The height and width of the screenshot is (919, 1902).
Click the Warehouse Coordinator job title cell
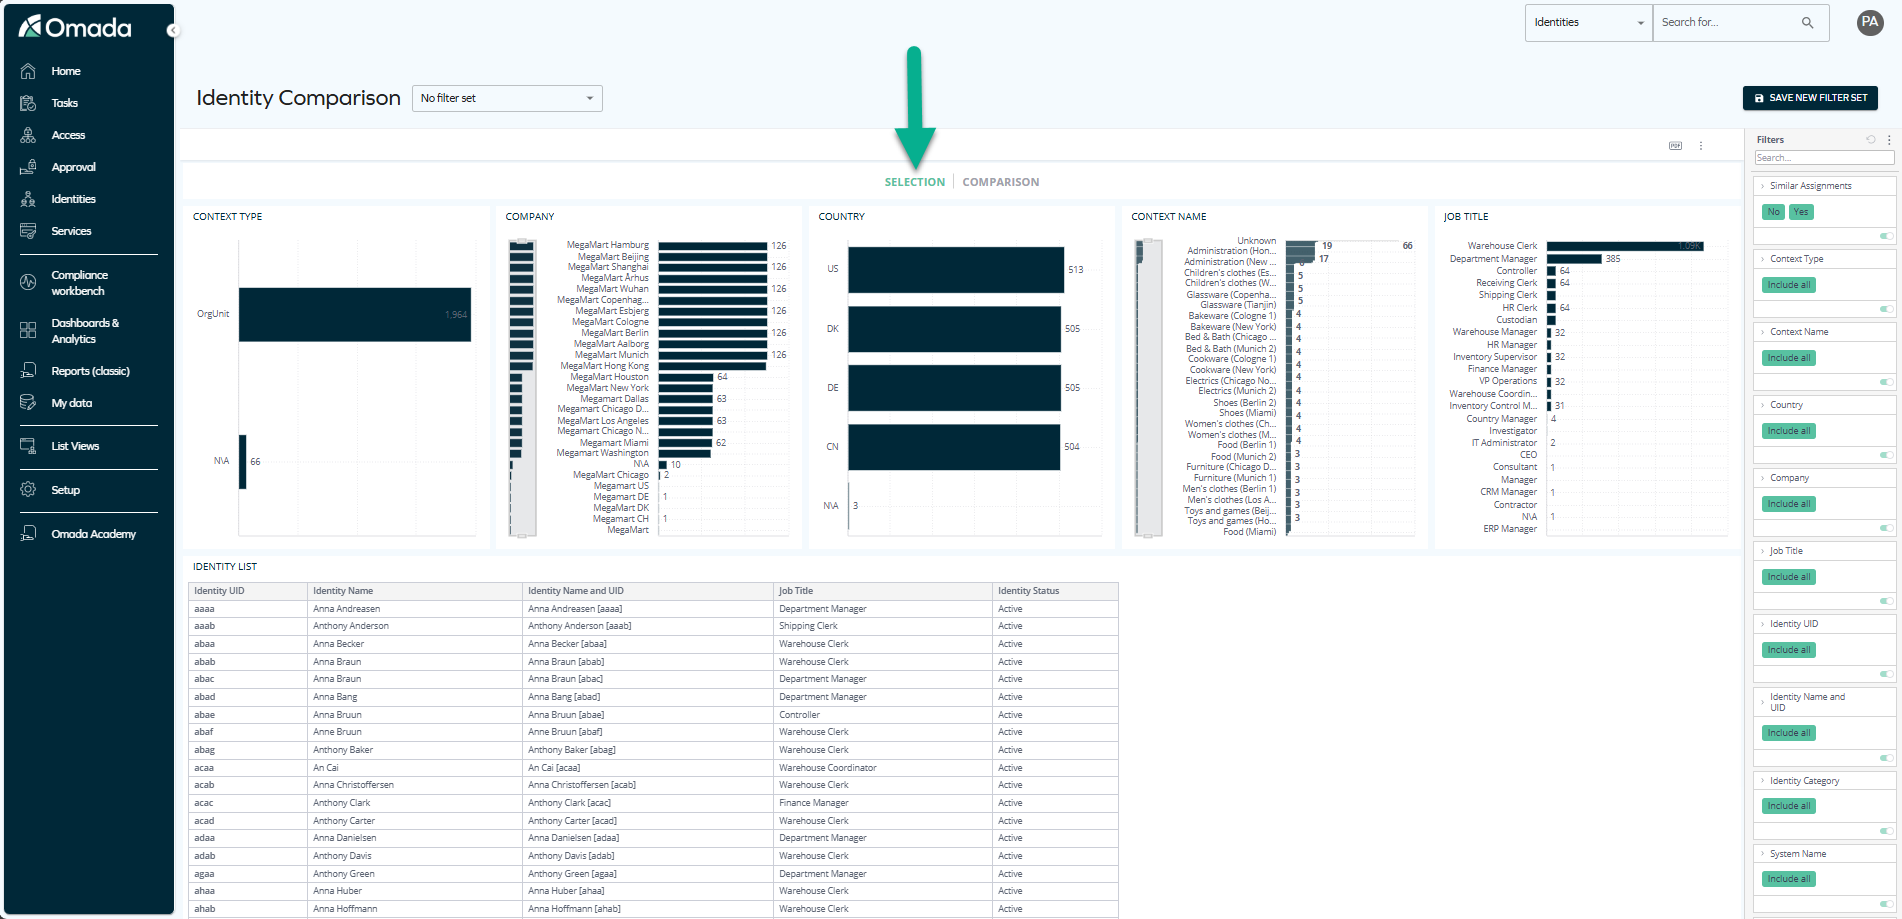(x=883, y=768)
